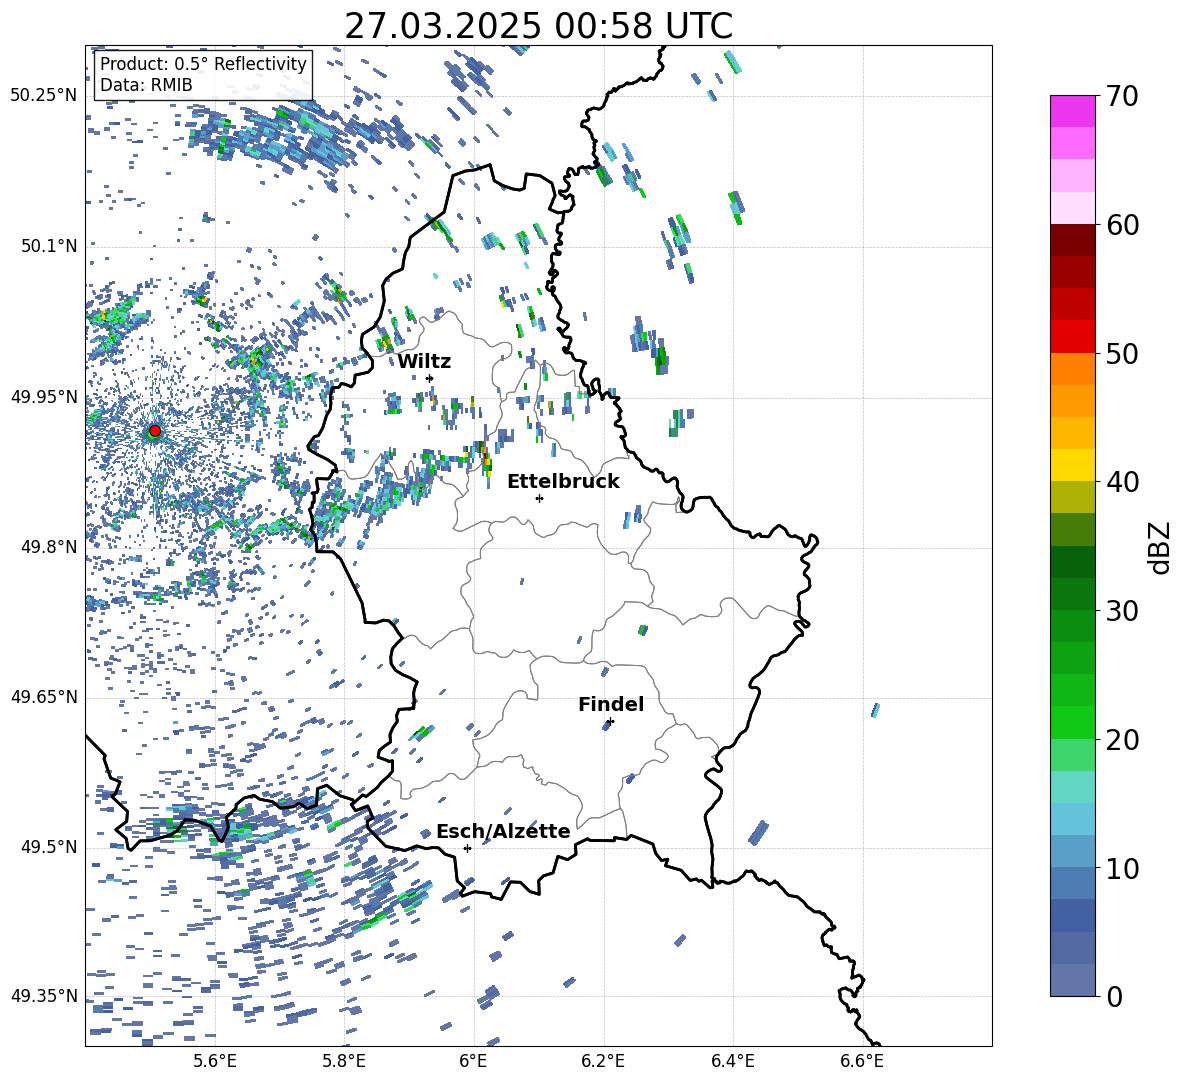Click the 'Data: RMIB' text

tap(146, 85)
